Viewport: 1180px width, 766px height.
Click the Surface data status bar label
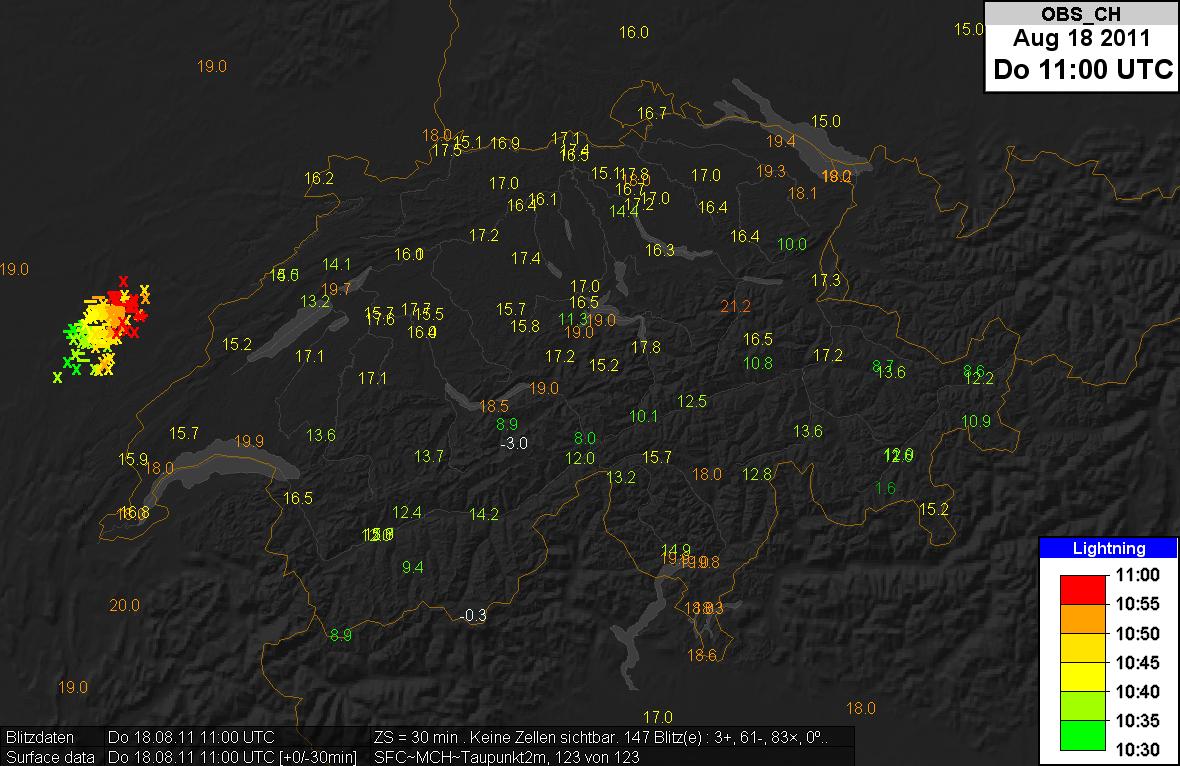[x=50, y=757]
